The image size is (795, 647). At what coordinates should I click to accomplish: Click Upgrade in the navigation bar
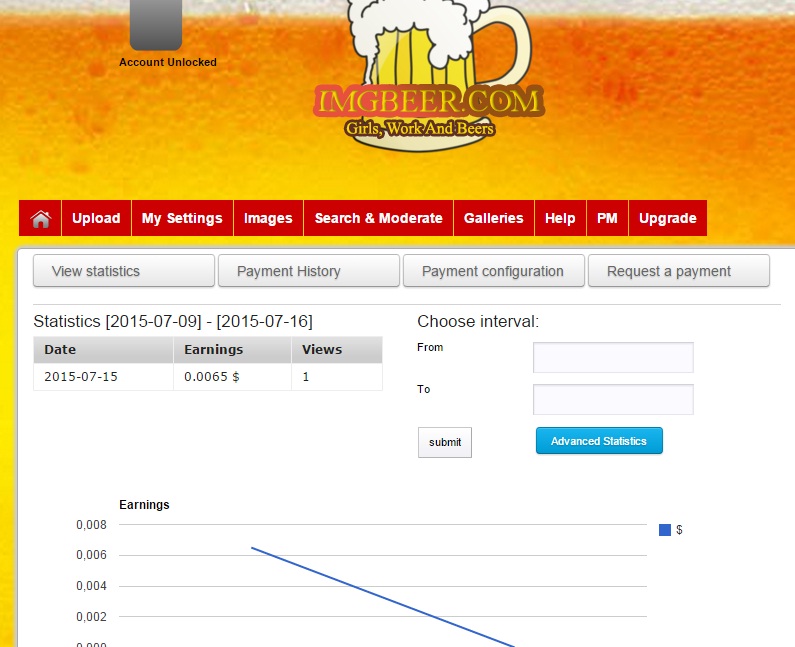[667, 219]
